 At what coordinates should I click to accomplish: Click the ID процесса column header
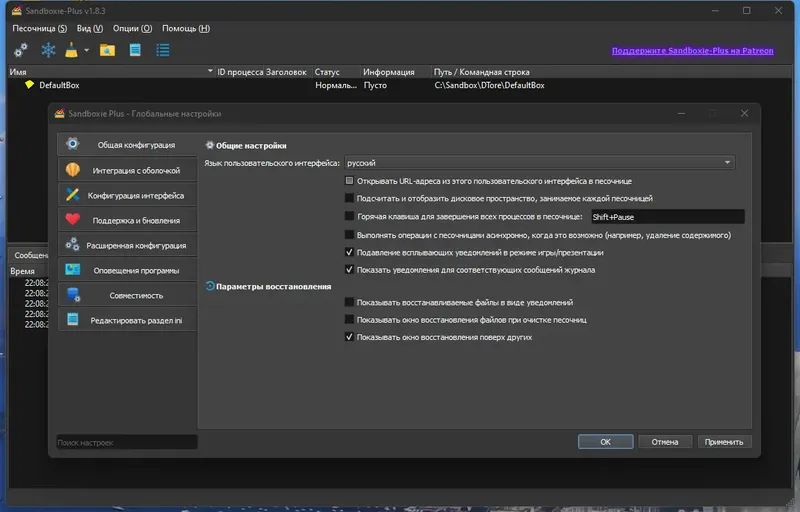pyautogui.click(x=241, y=72)
